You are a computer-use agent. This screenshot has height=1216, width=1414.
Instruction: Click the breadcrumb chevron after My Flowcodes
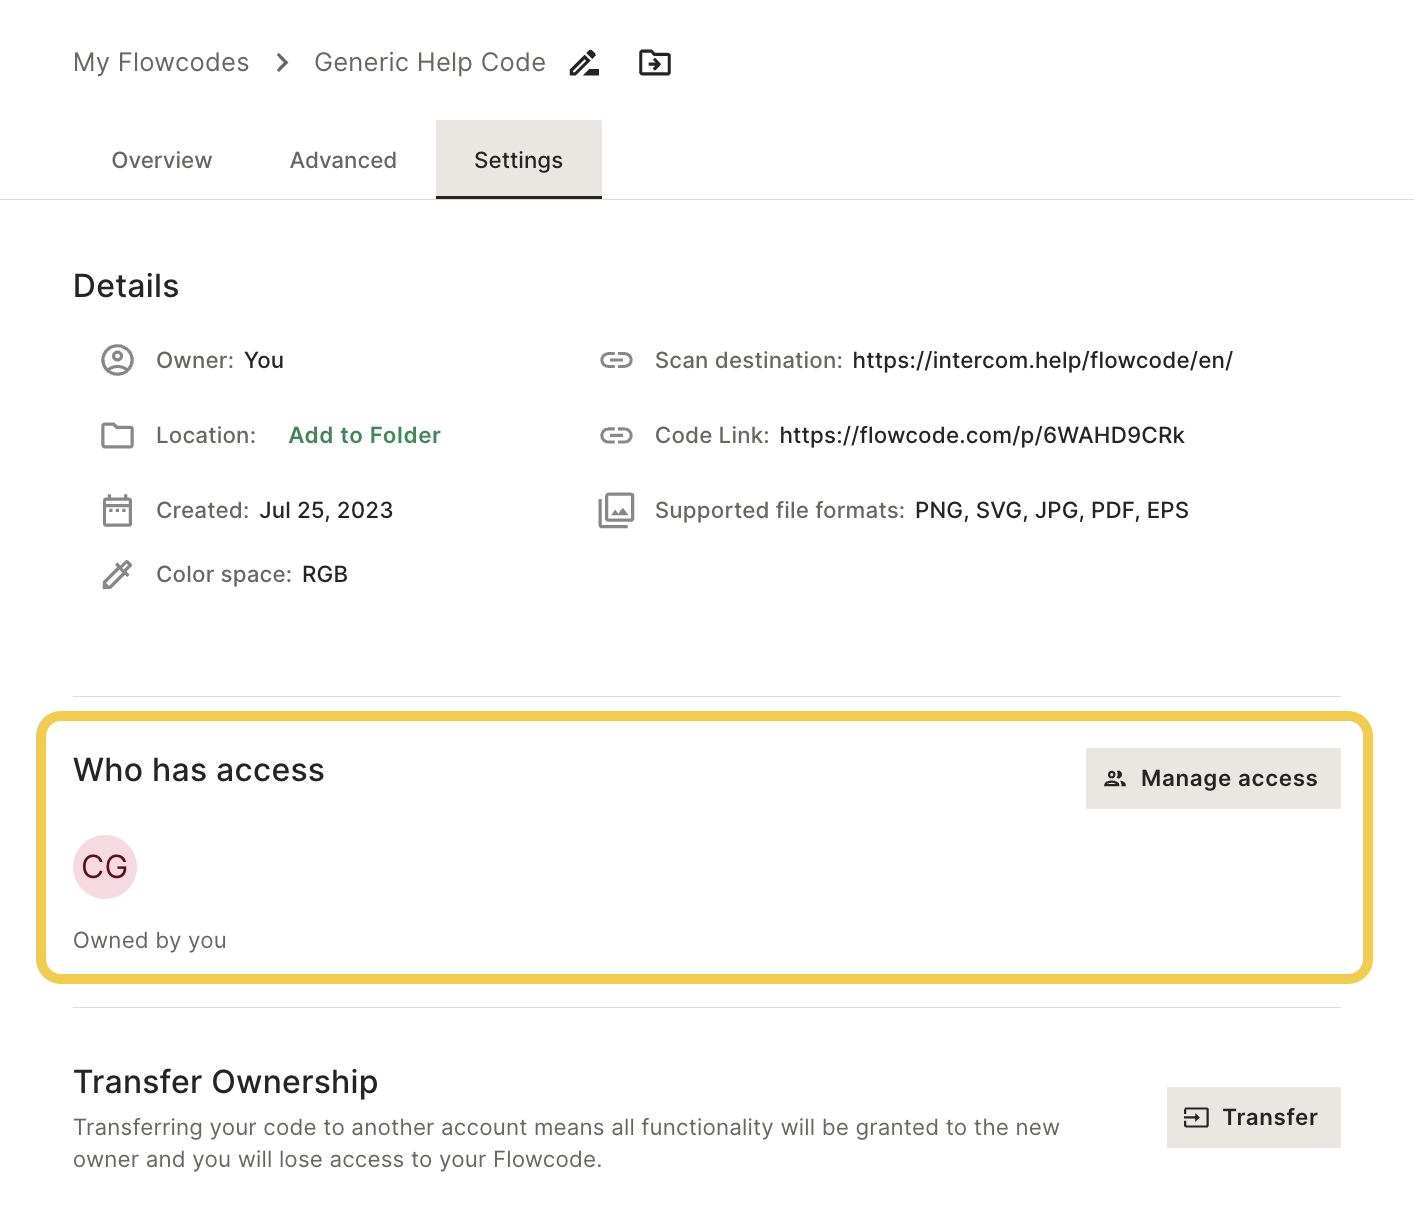click(282, 63)
